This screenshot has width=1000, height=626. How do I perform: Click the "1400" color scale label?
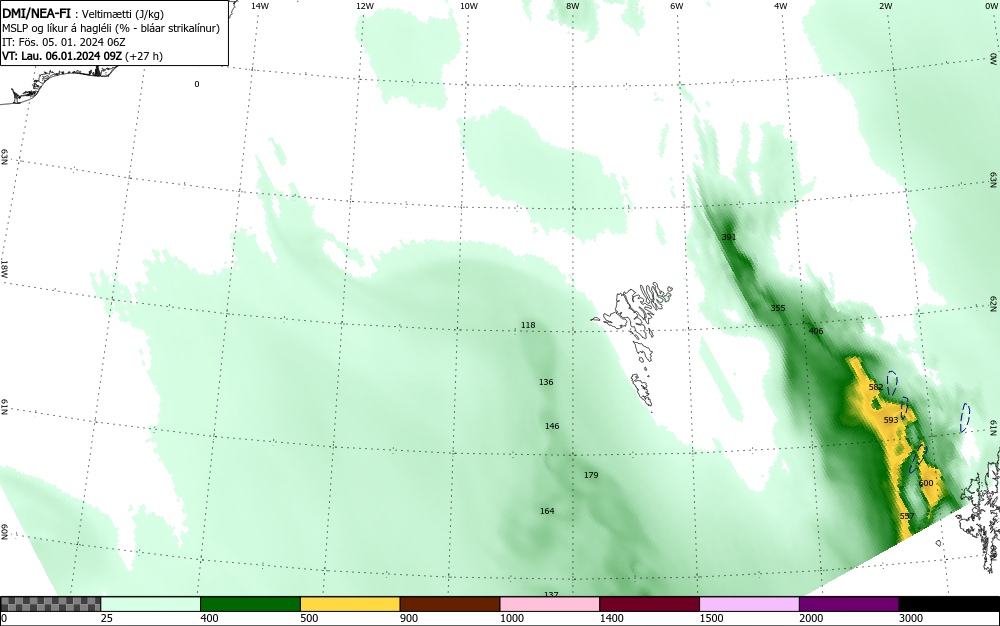[x=611, y=618]
